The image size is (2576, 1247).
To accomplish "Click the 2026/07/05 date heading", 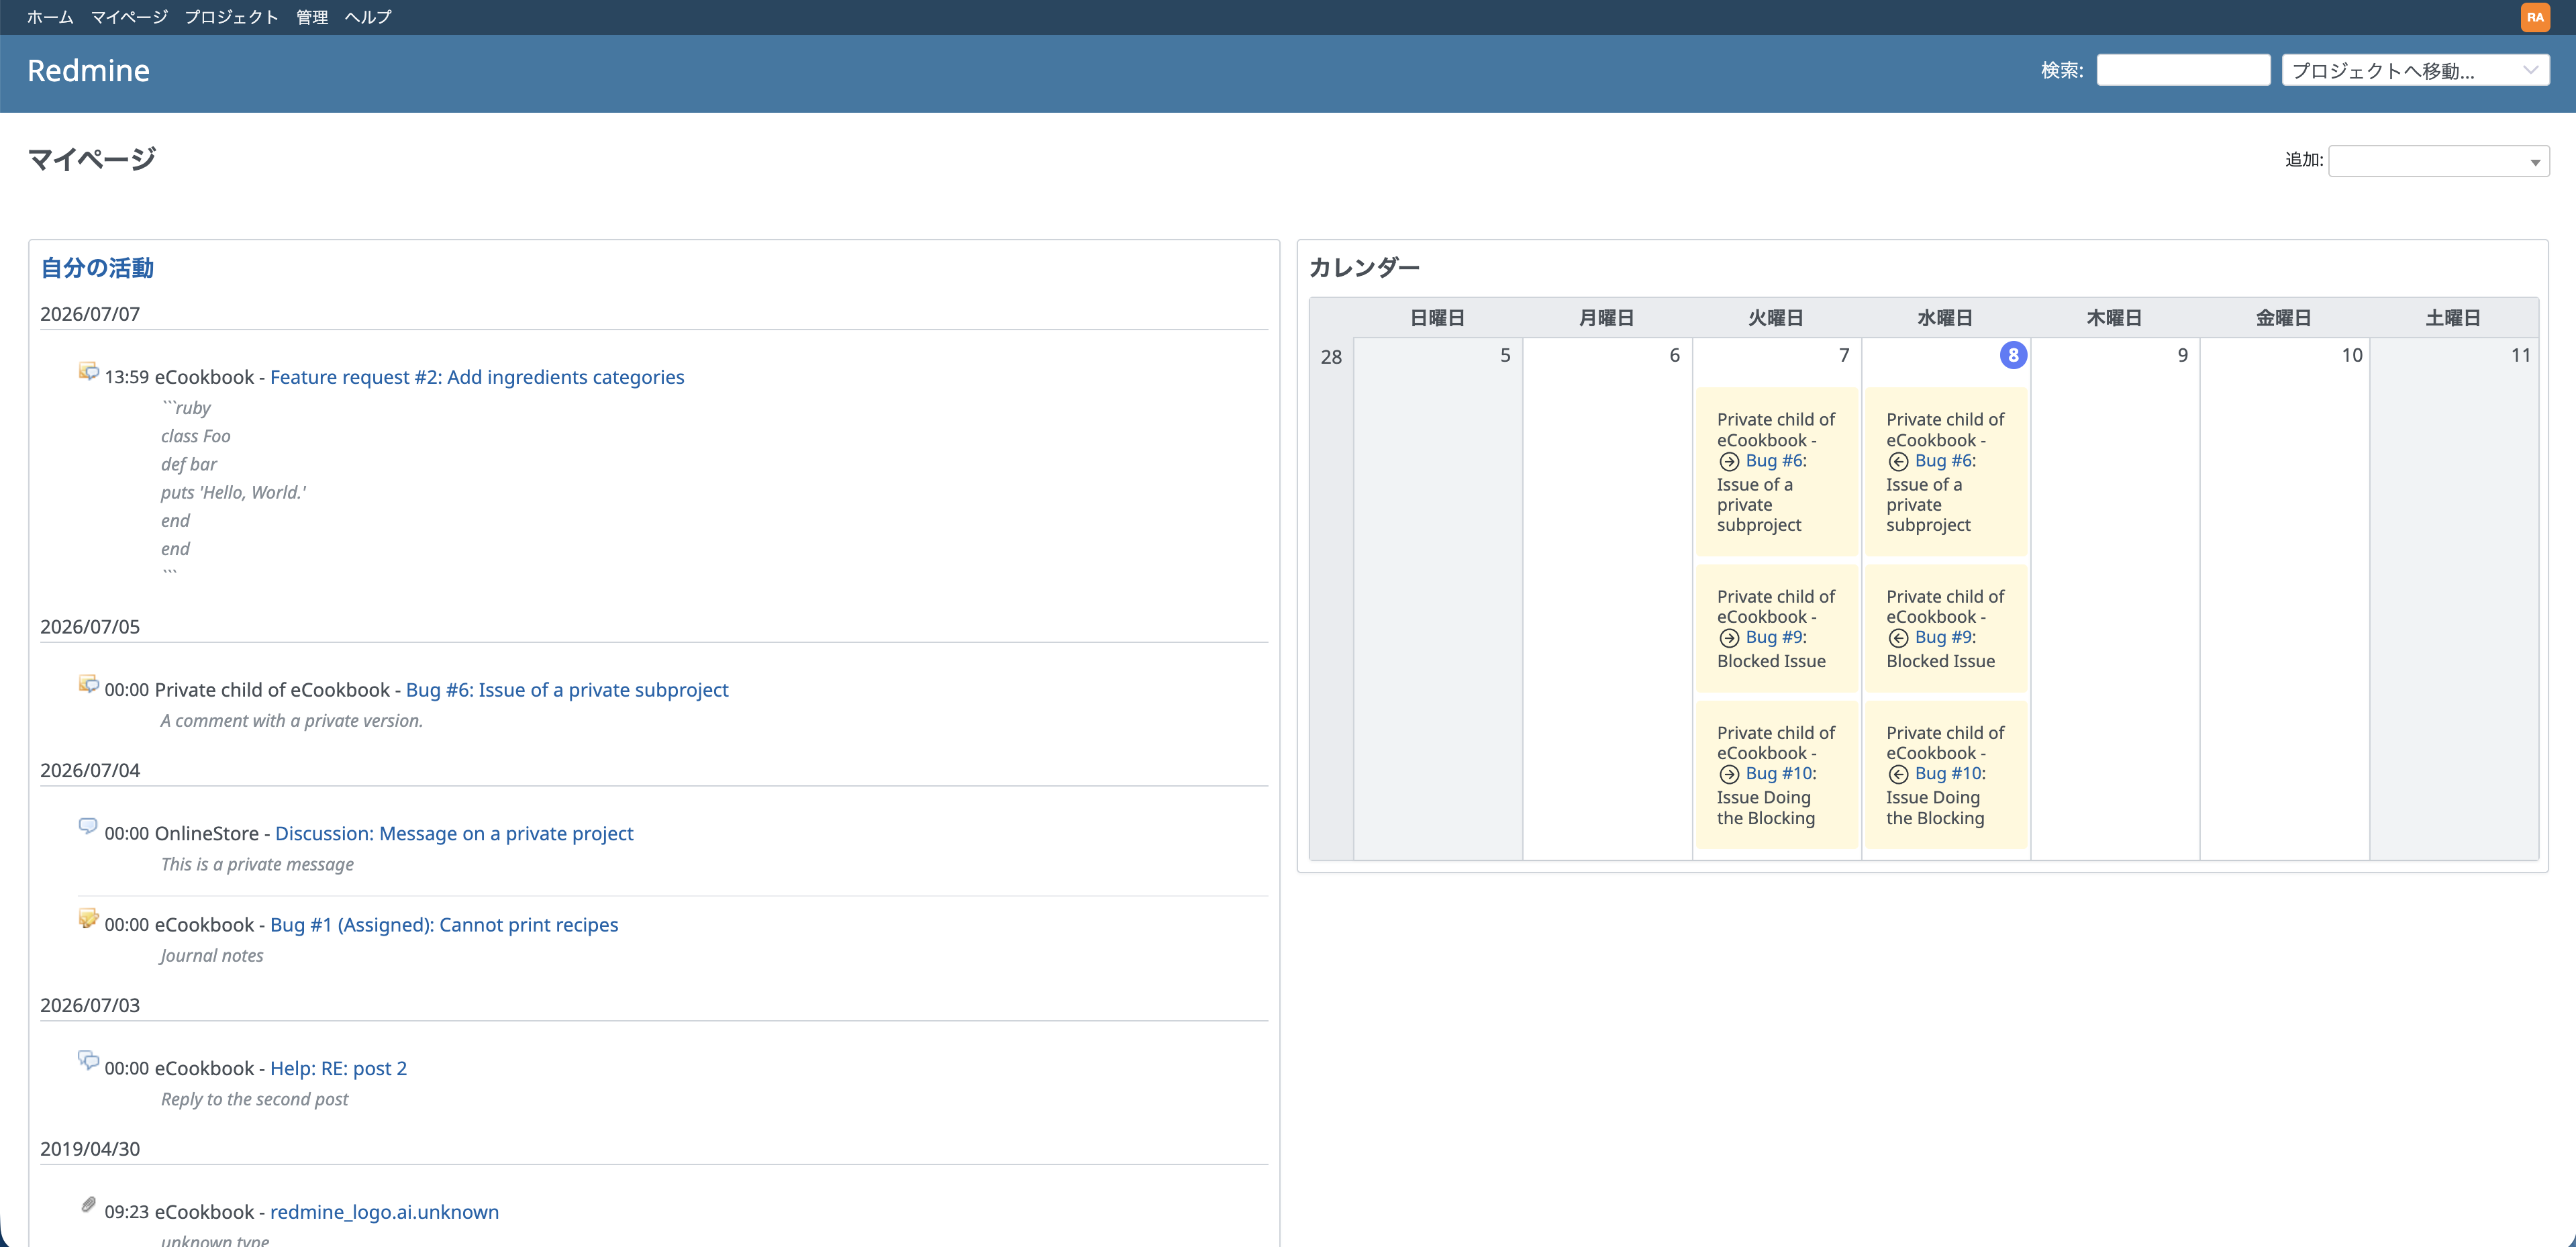I will point(90,627).
